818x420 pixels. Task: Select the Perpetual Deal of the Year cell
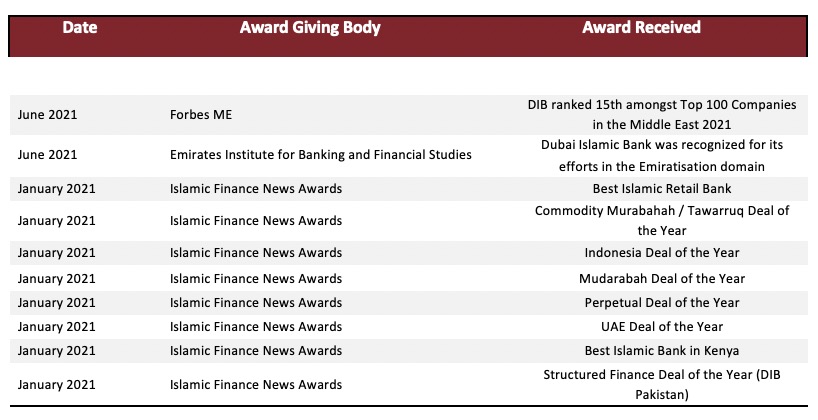661,303
